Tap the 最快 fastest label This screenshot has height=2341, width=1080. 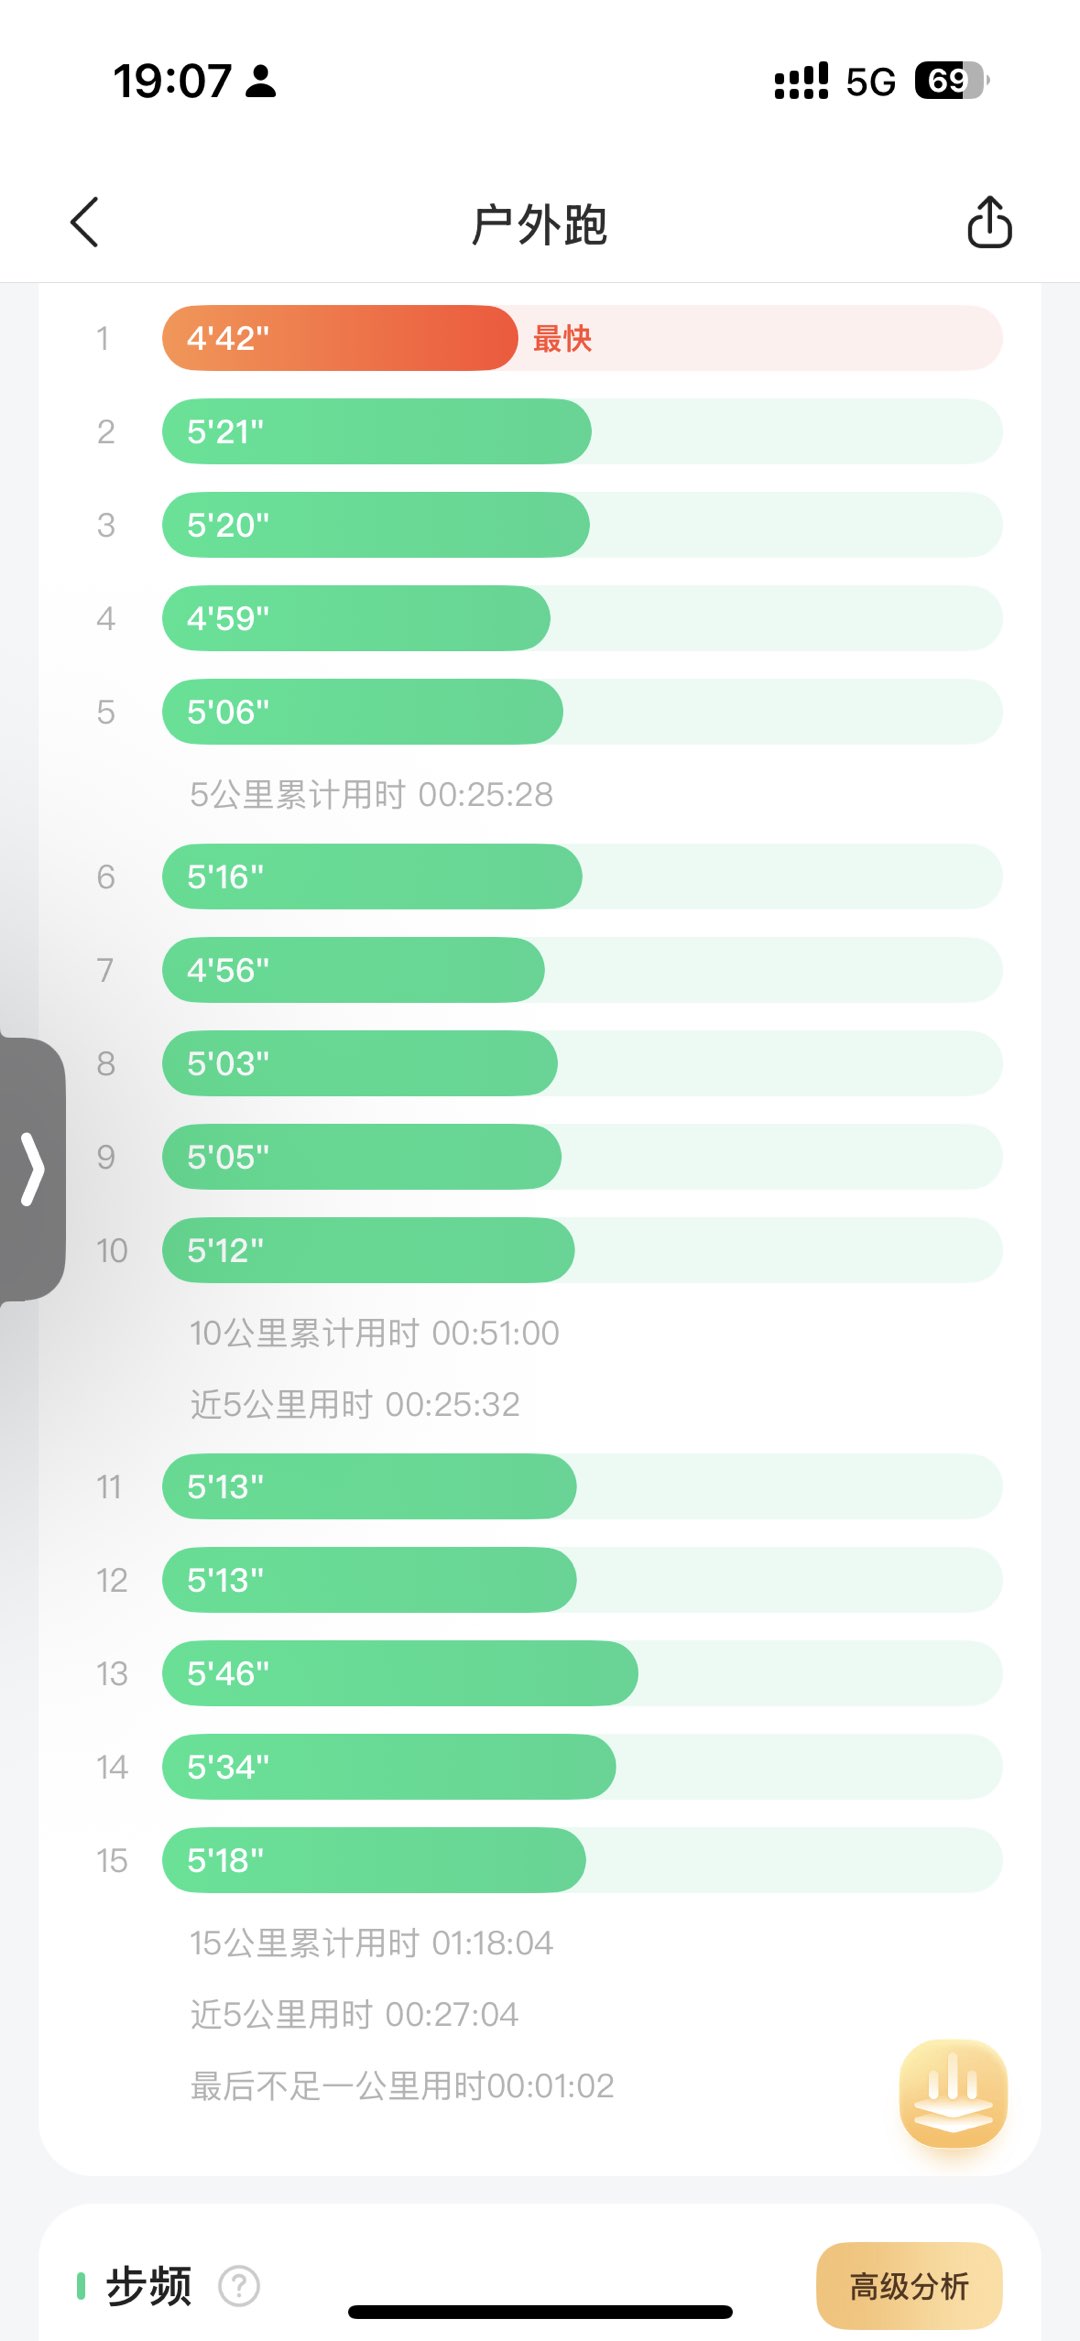pyautogui.click(x=562, y=339)
